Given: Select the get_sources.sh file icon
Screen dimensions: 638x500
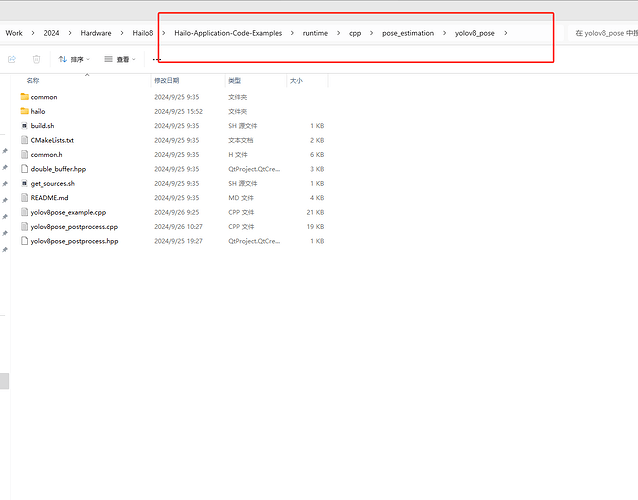Looking at the screenshot, I should 24,183.
